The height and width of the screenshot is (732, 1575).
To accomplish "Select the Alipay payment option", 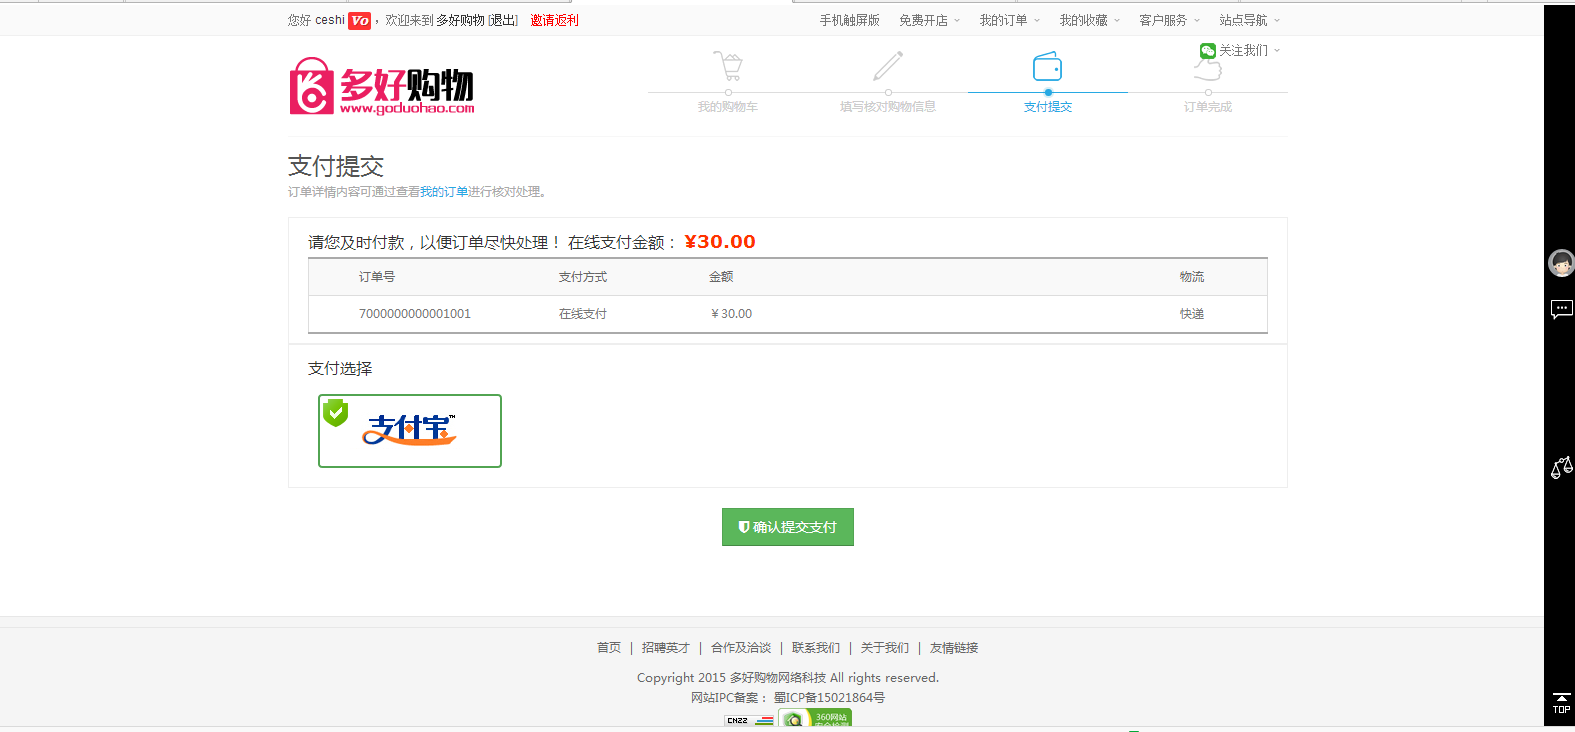I will click(x=410, y=431).
